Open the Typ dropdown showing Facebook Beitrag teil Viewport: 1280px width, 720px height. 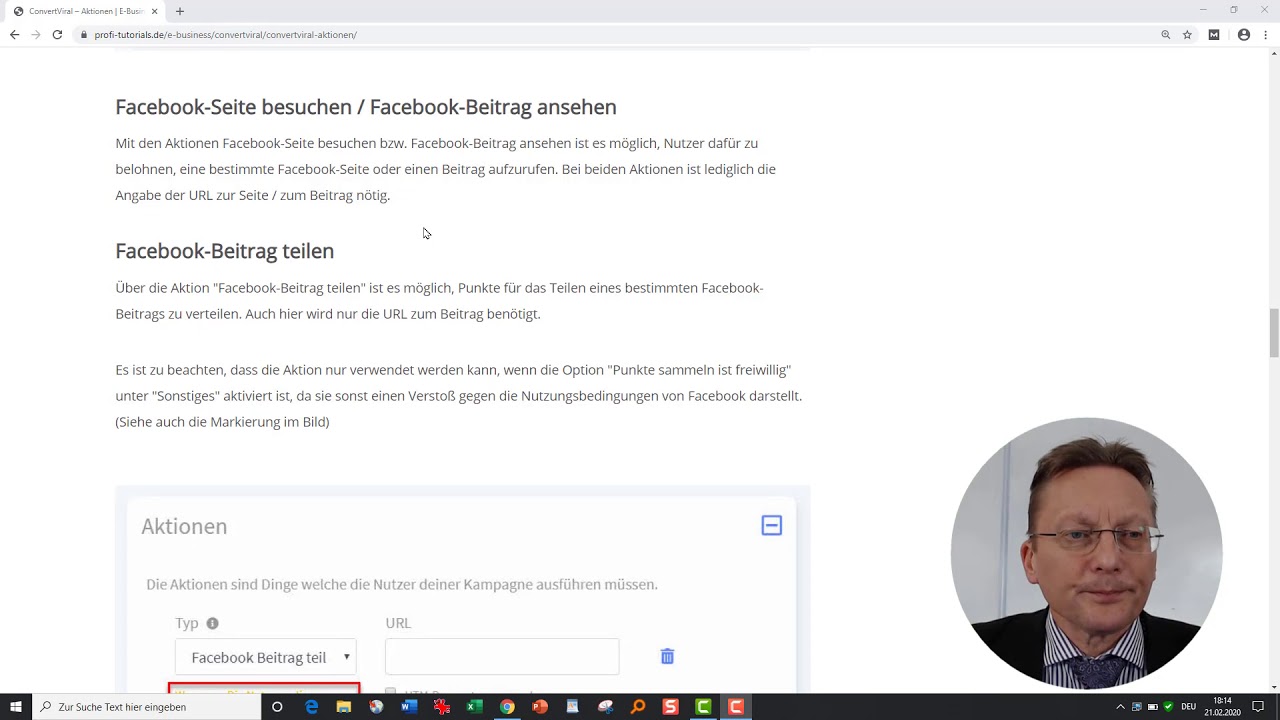tap(265, 657)
